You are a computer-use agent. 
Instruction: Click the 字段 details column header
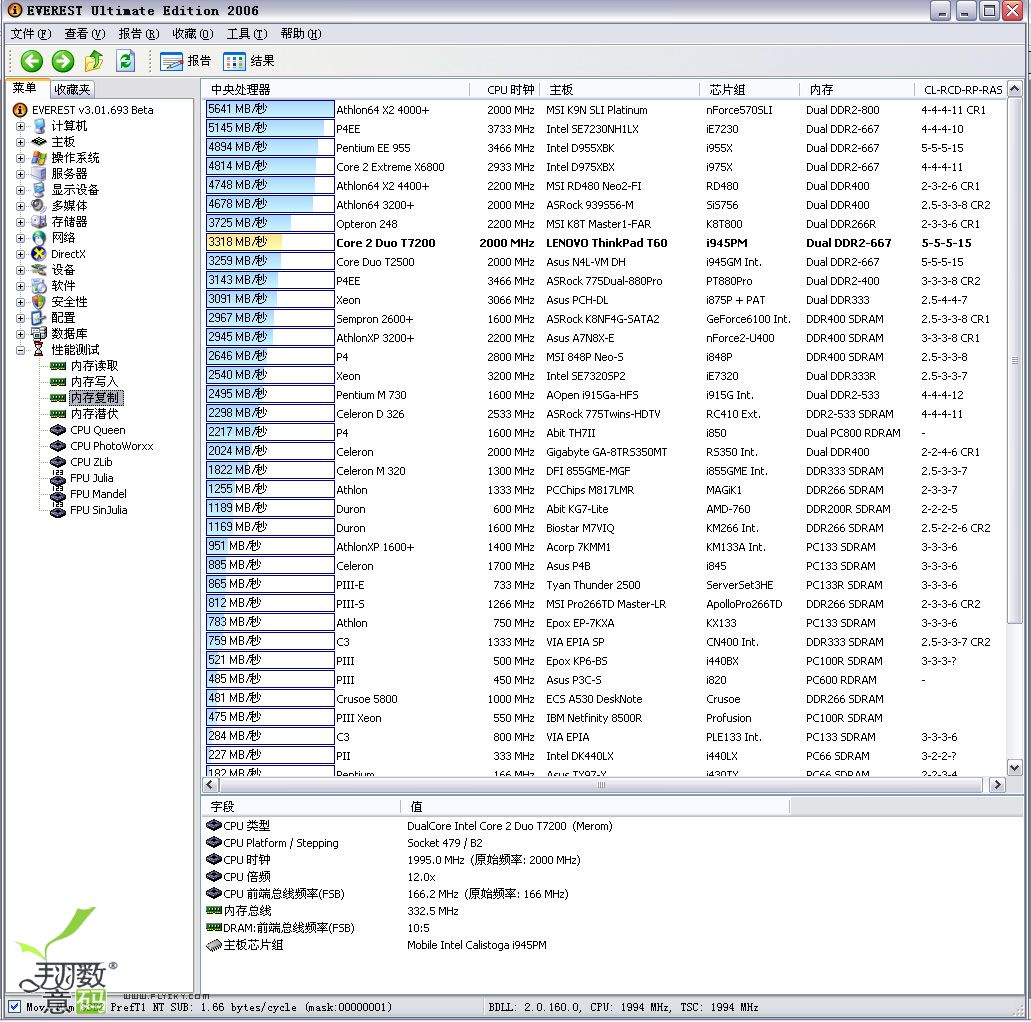[301, 806]
